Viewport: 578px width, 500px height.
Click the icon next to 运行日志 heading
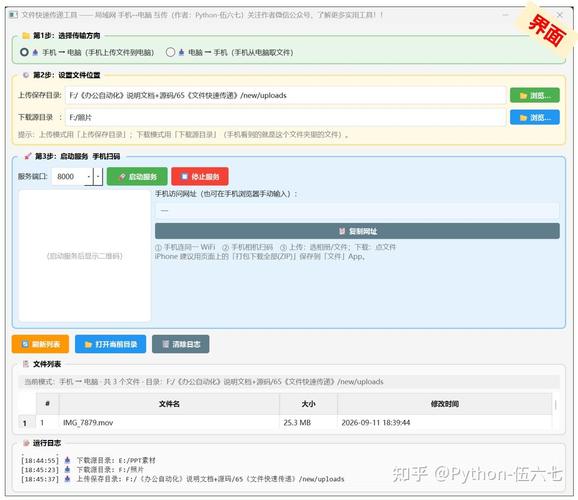coord(26,443)
